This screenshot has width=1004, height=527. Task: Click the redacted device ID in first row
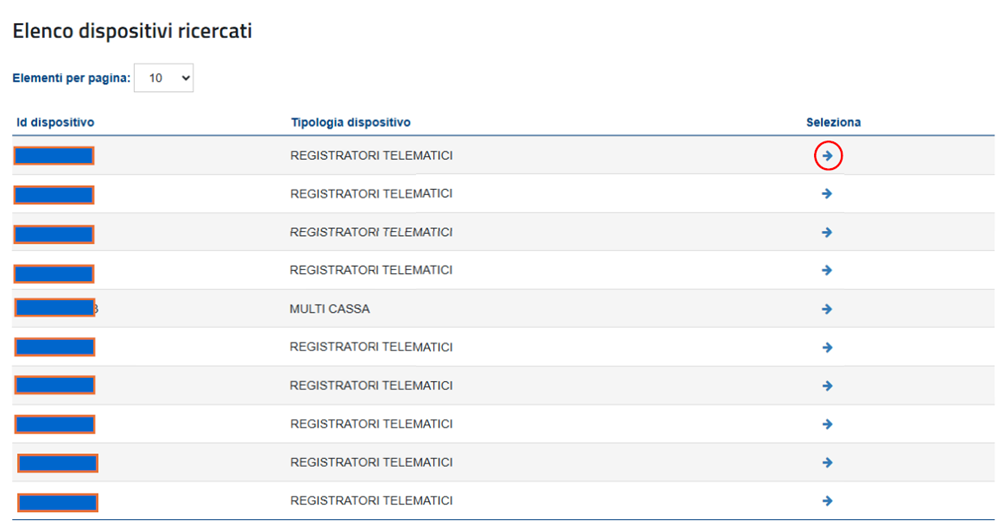[54, 156]
